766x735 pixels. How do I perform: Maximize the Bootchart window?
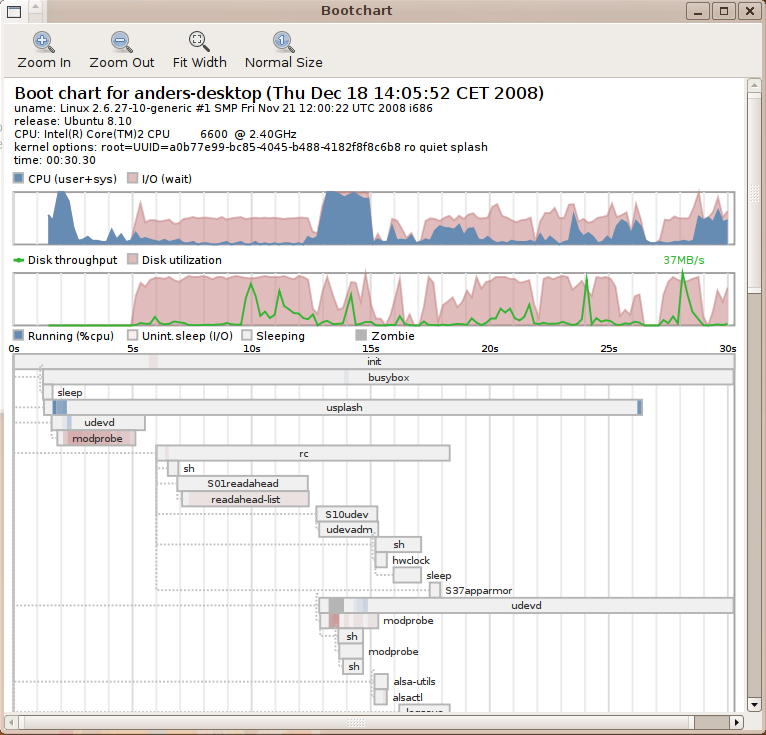pos(723,11)
